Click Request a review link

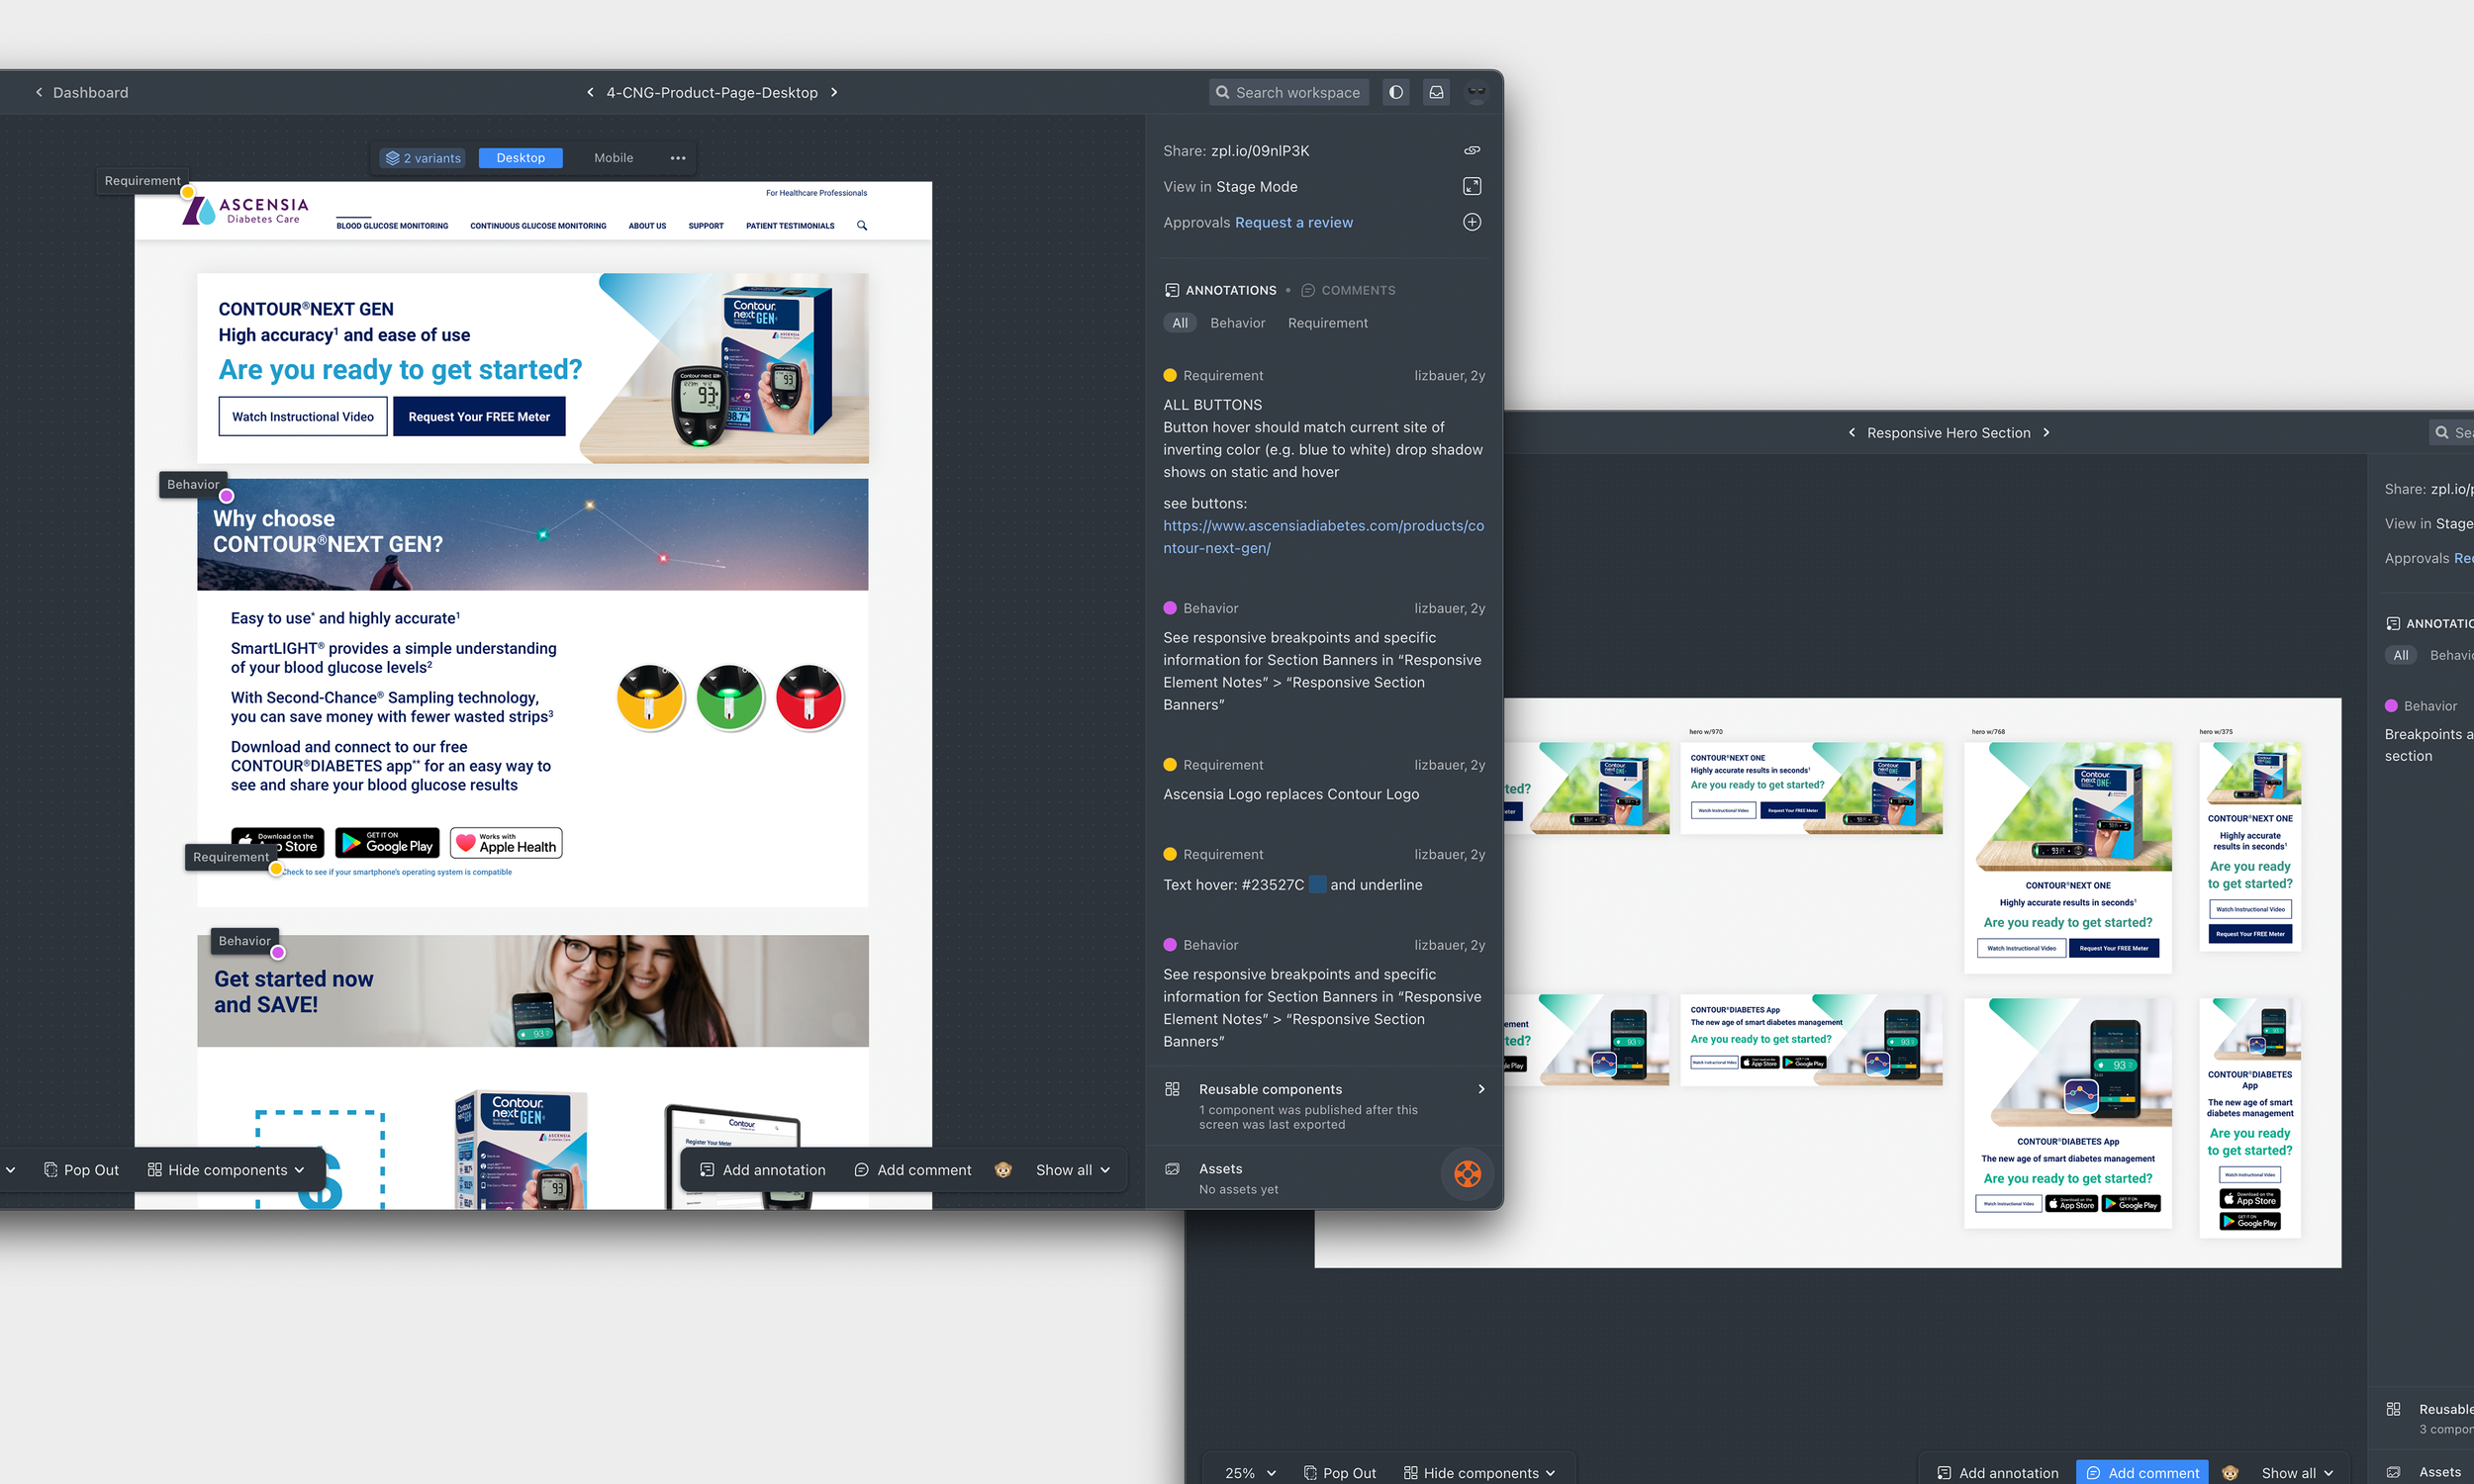(x=1293, y=222)
